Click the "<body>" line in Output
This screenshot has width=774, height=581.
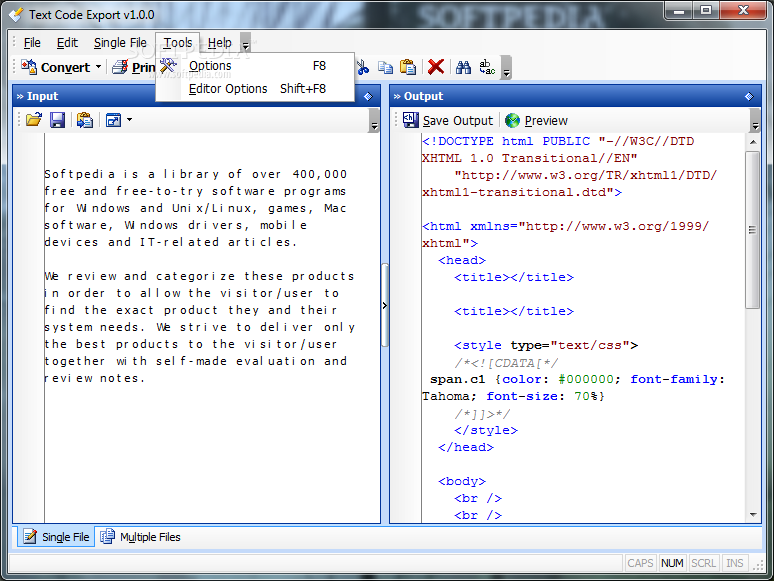[x=462, y=481]
